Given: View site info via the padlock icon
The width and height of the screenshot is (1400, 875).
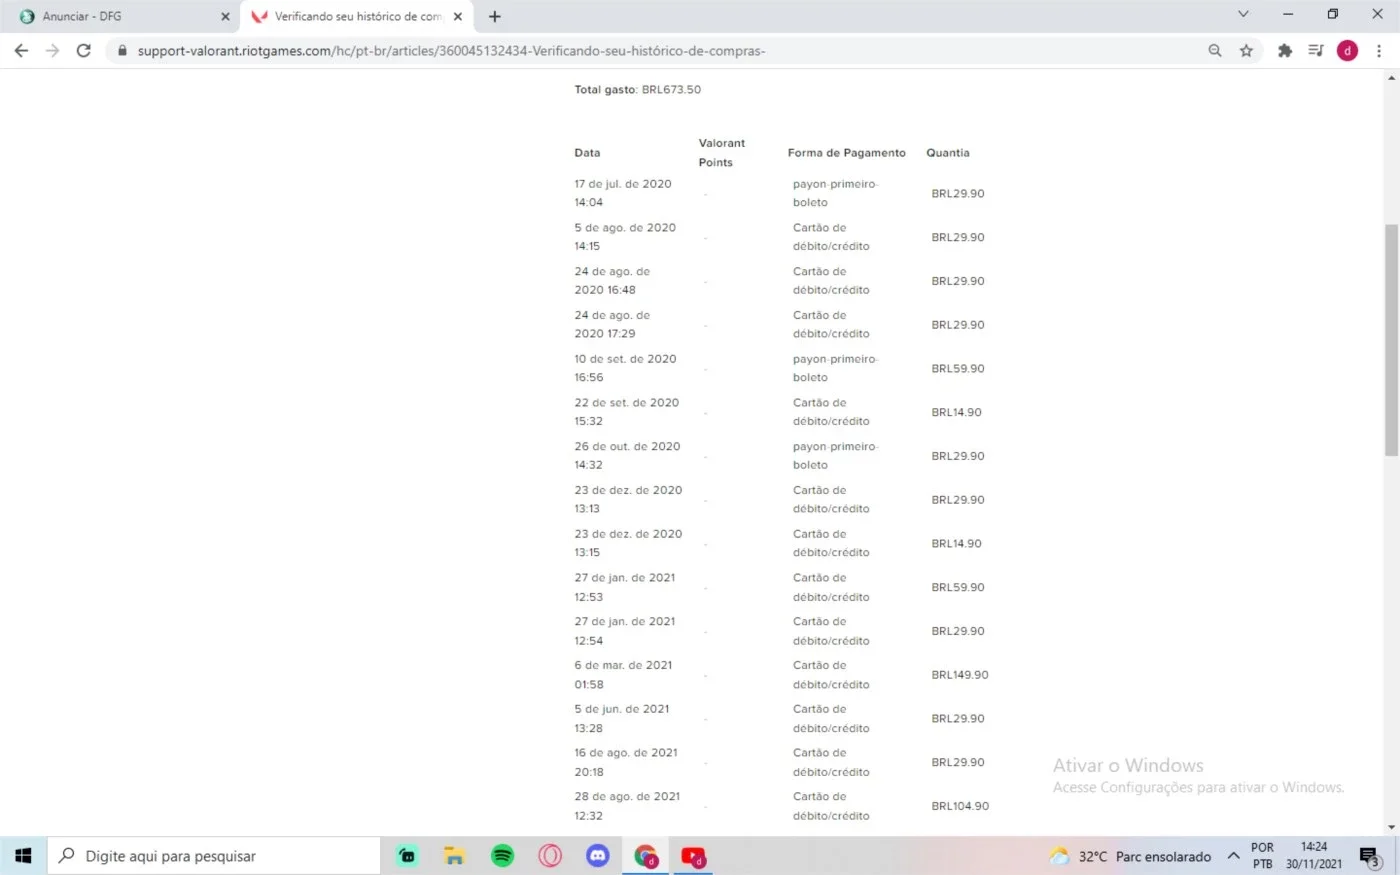Looking at the screenshot, I should click(x=123, y=50).
